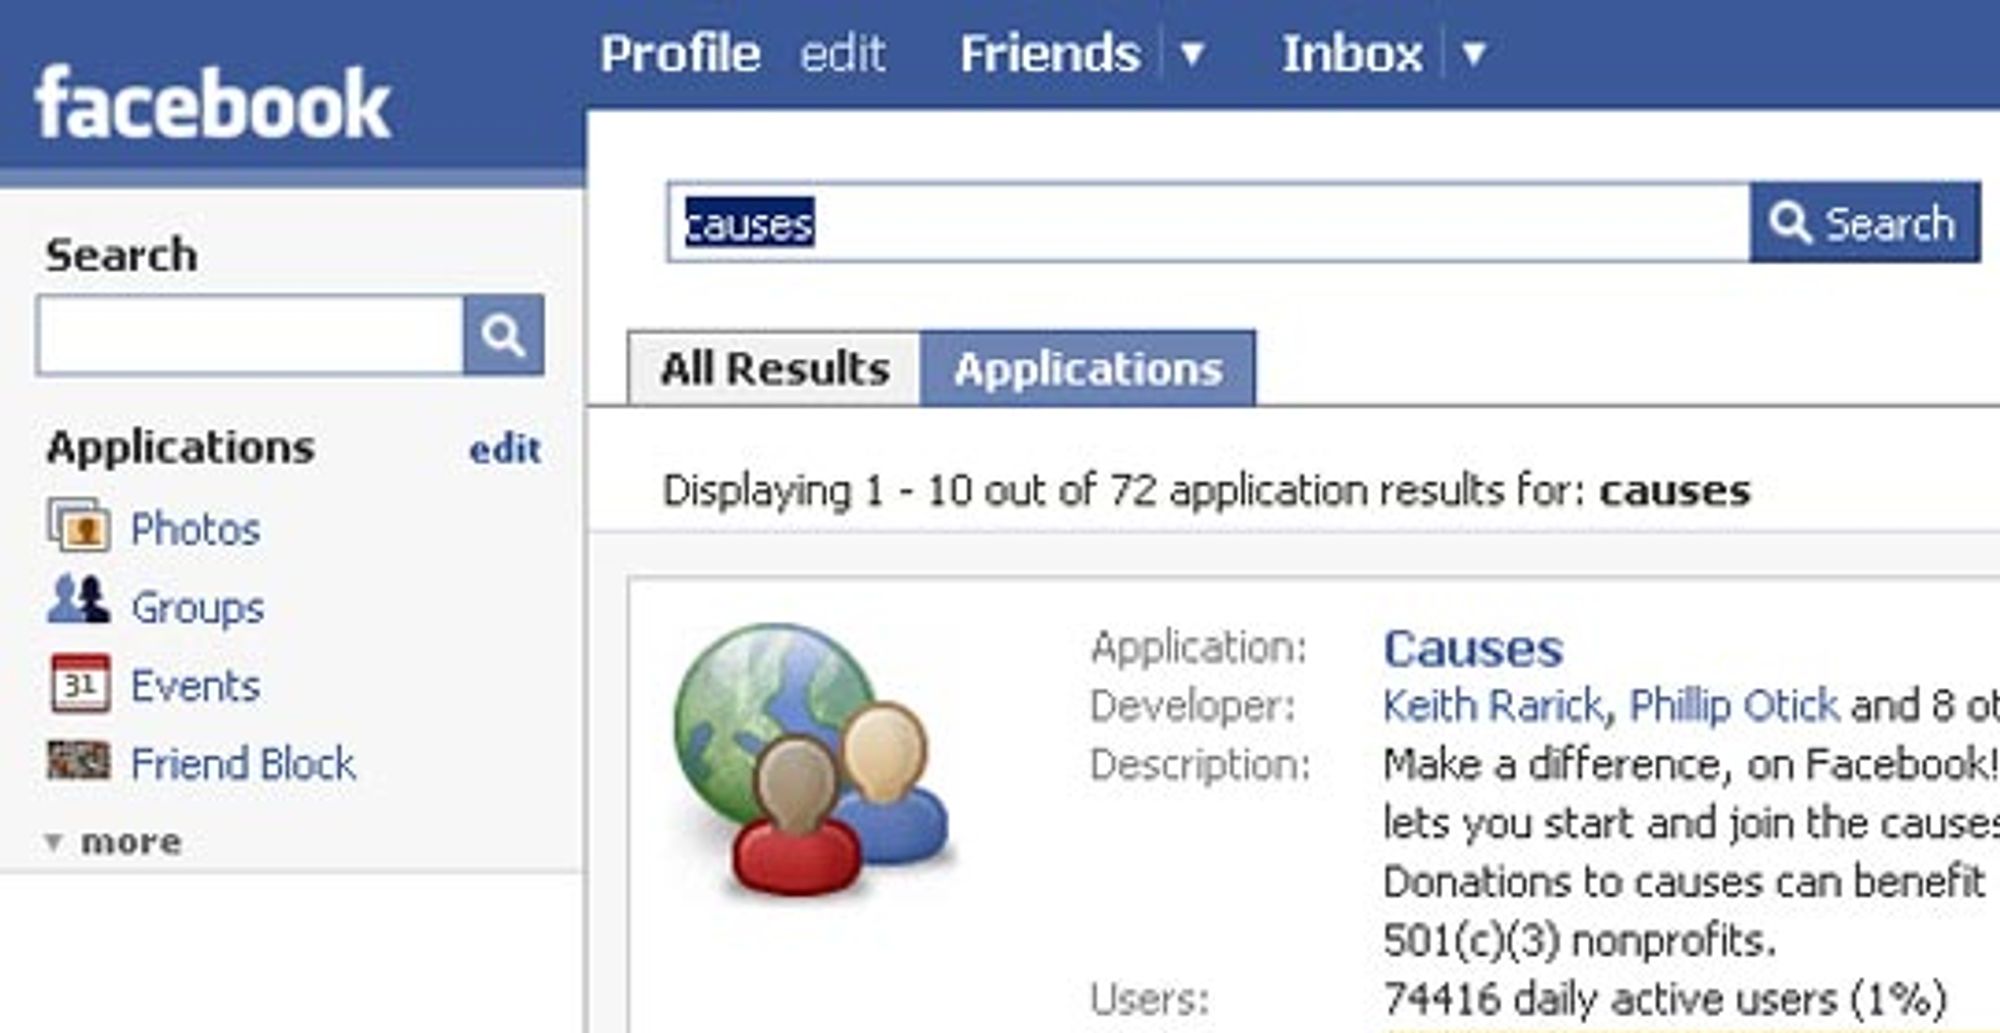The image size is (2000, 1033).
Task: Open the Groups application icon
Action: [x=78, y=601]
